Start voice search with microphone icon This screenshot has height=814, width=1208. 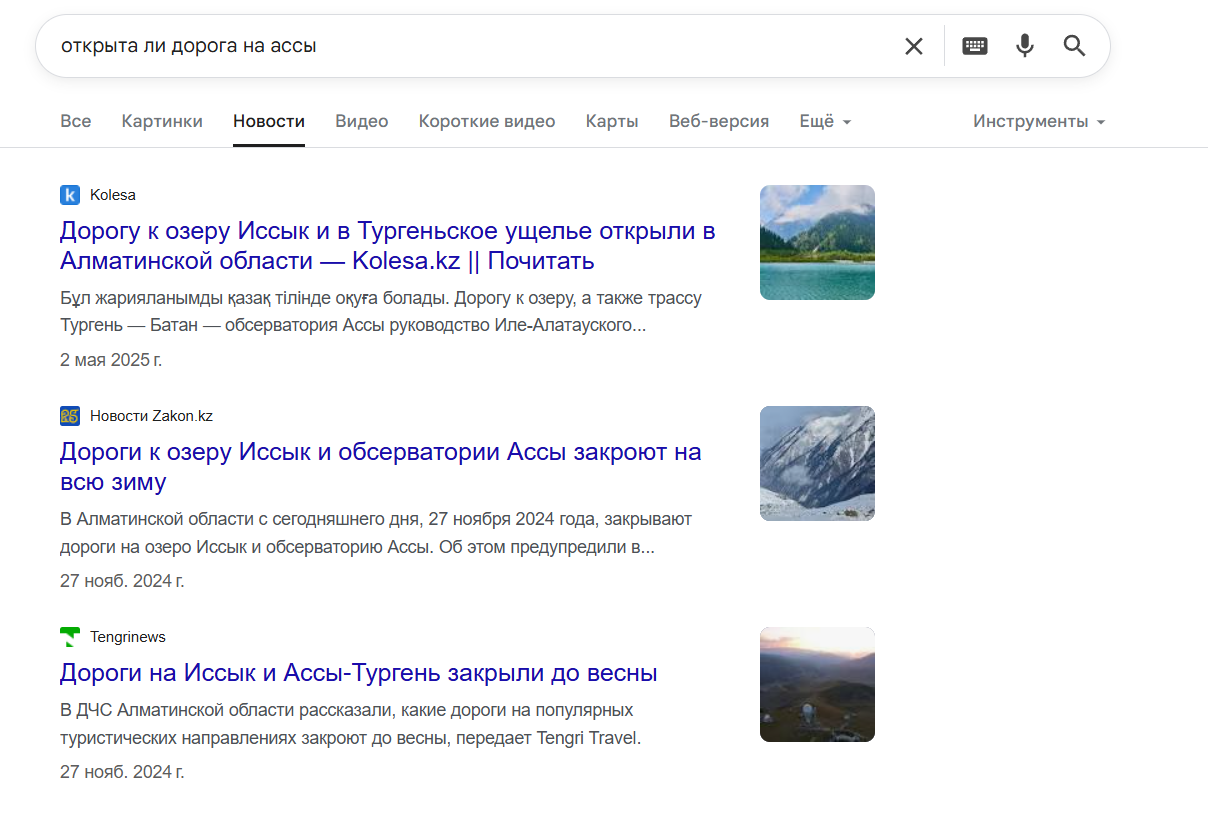1025,46
